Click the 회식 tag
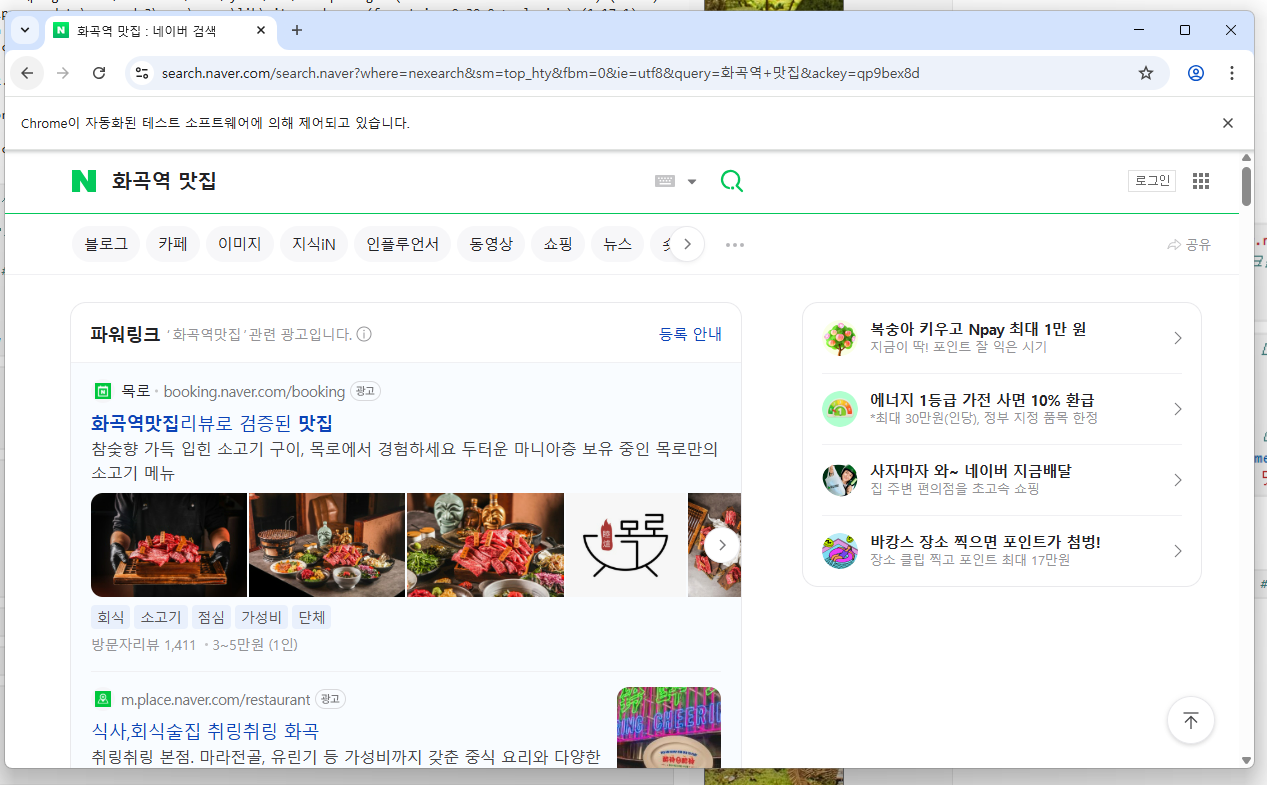Screen dimensions: 1267x785 tap(110, 617)
